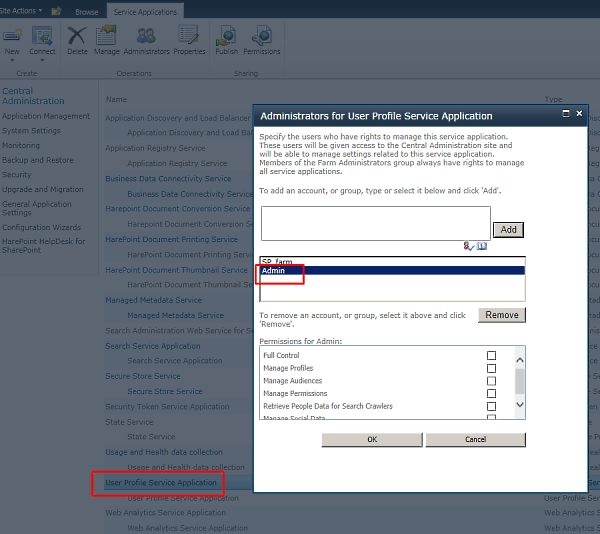This screenshot has width=600, height=534.
Task: Open Security in sidebar
Action: coord(16,174)
